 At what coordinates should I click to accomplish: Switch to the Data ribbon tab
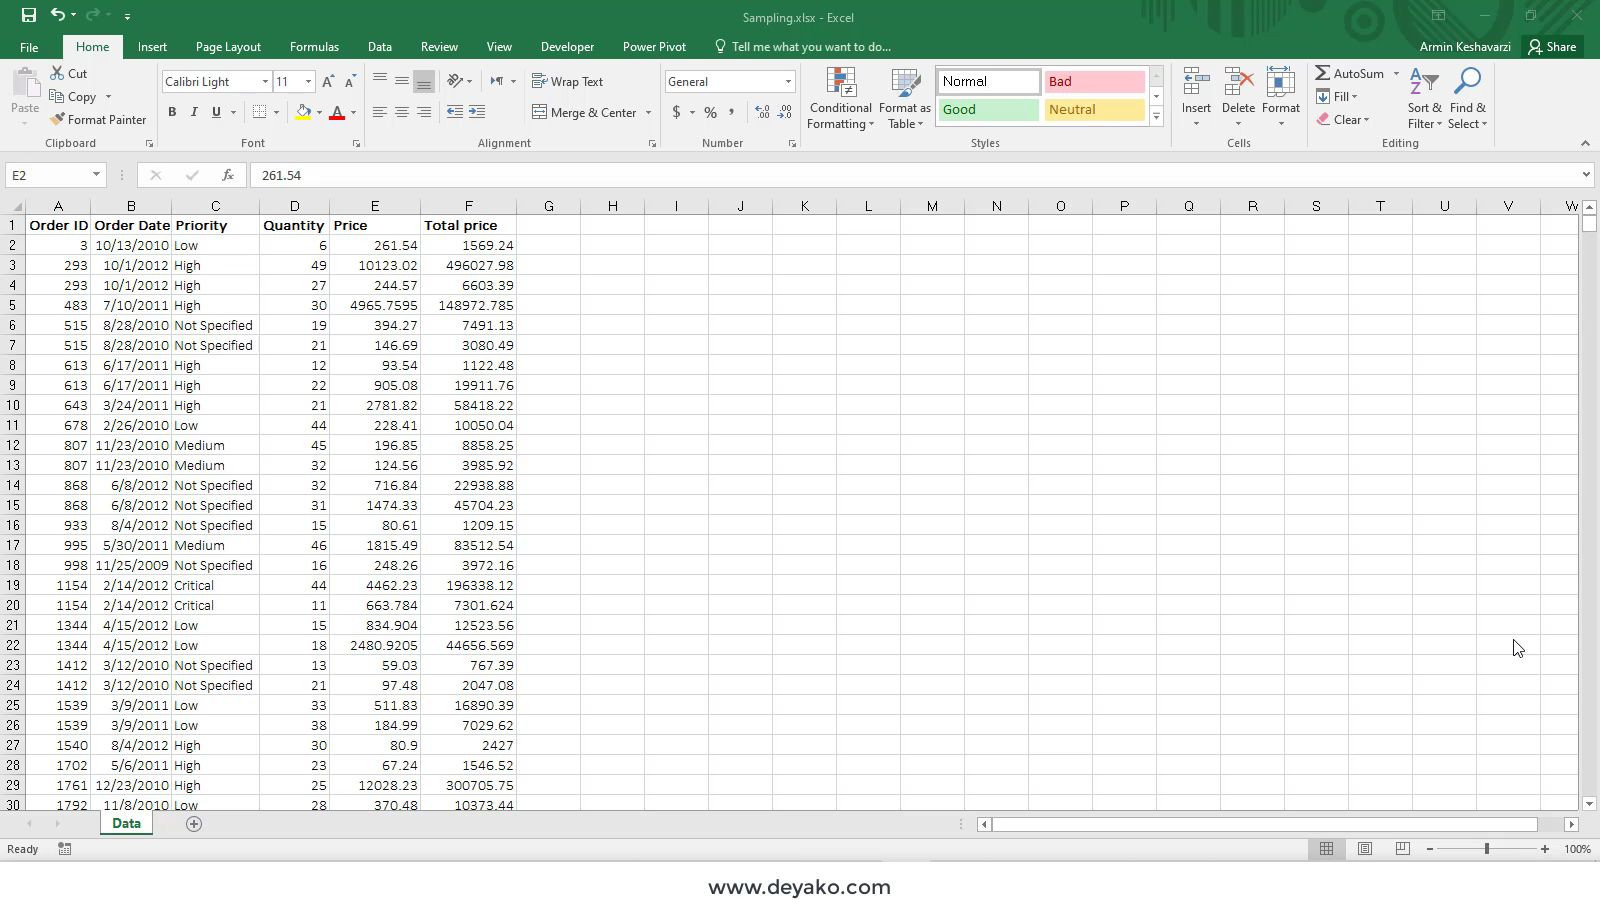[379, 47]
